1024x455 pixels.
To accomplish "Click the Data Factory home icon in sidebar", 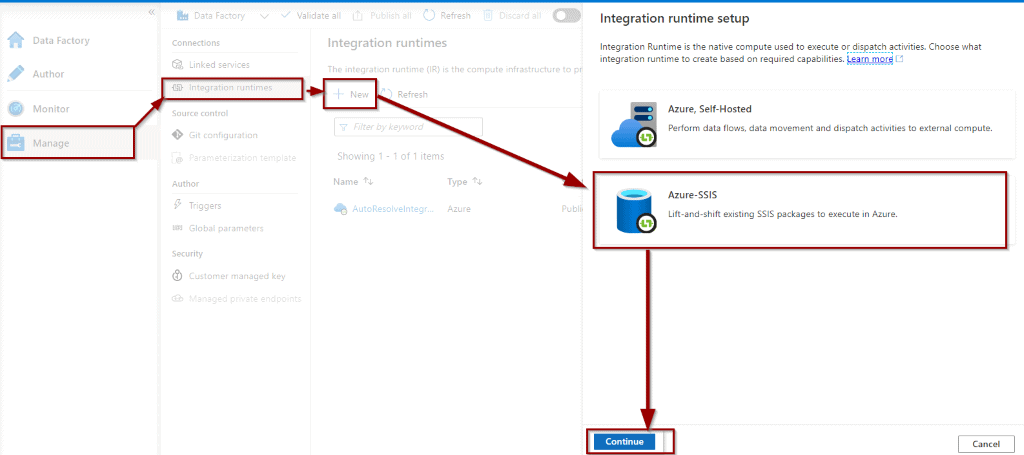I will pos(16,40).
